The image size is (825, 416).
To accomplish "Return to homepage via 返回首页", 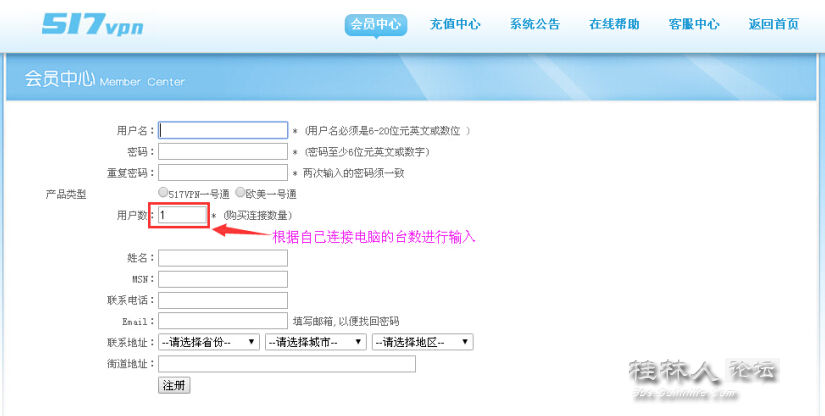I will [x=773, y=25].
